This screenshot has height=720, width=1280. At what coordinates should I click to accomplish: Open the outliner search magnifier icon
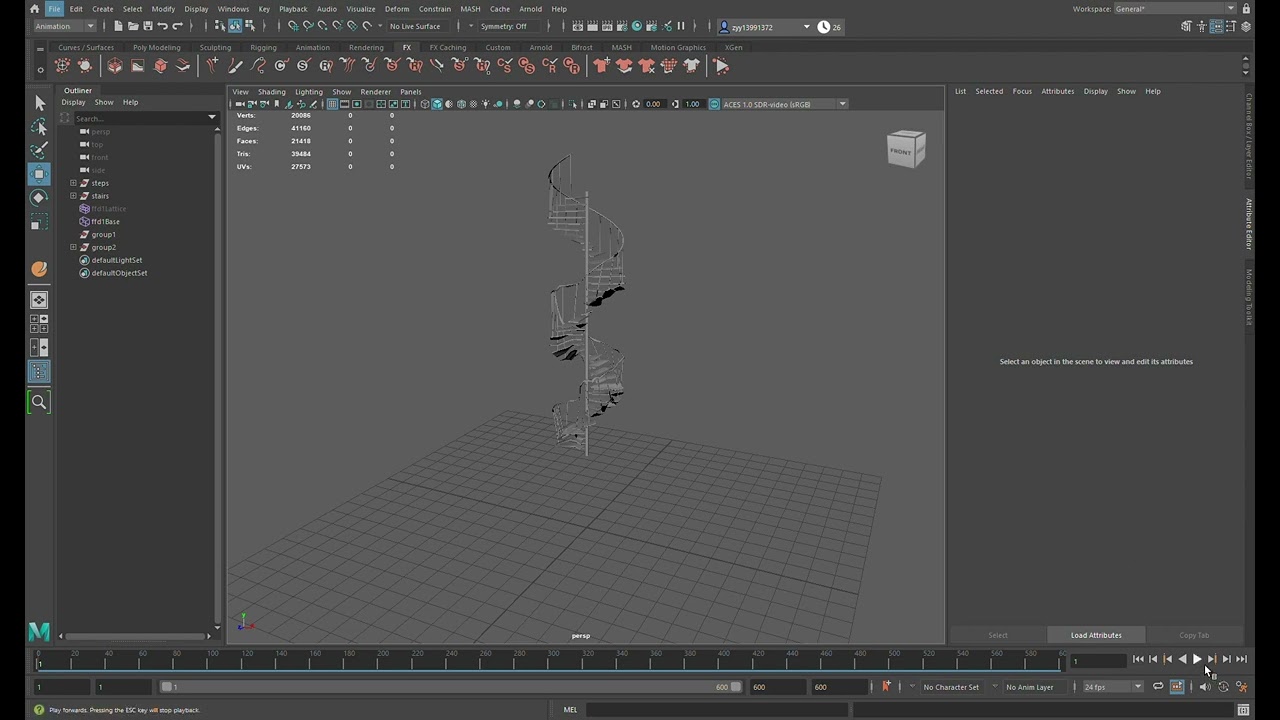[39, 402]
